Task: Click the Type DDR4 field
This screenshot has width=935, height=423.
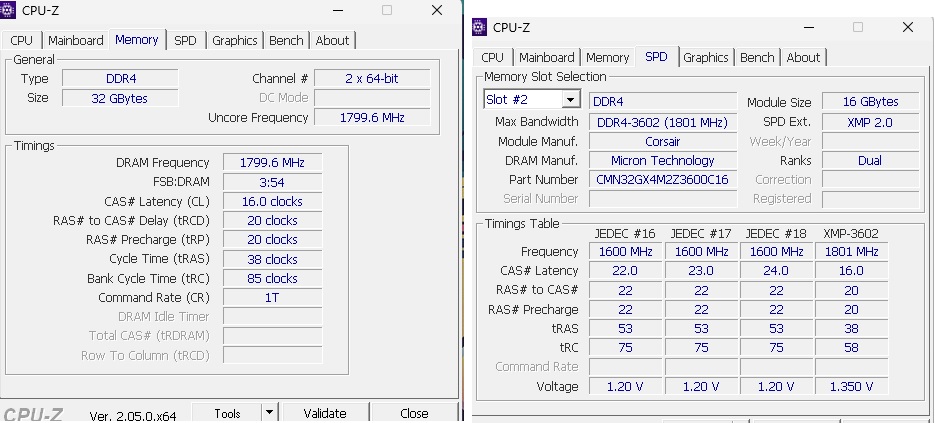Action: [120, 78]
